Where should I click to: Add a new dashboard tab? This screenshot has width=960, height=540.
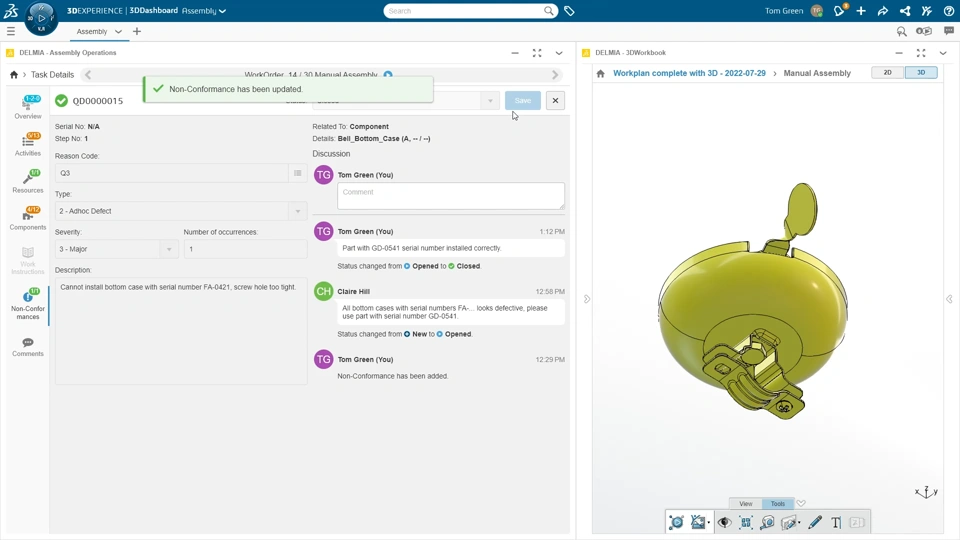[x=137, y=31]
